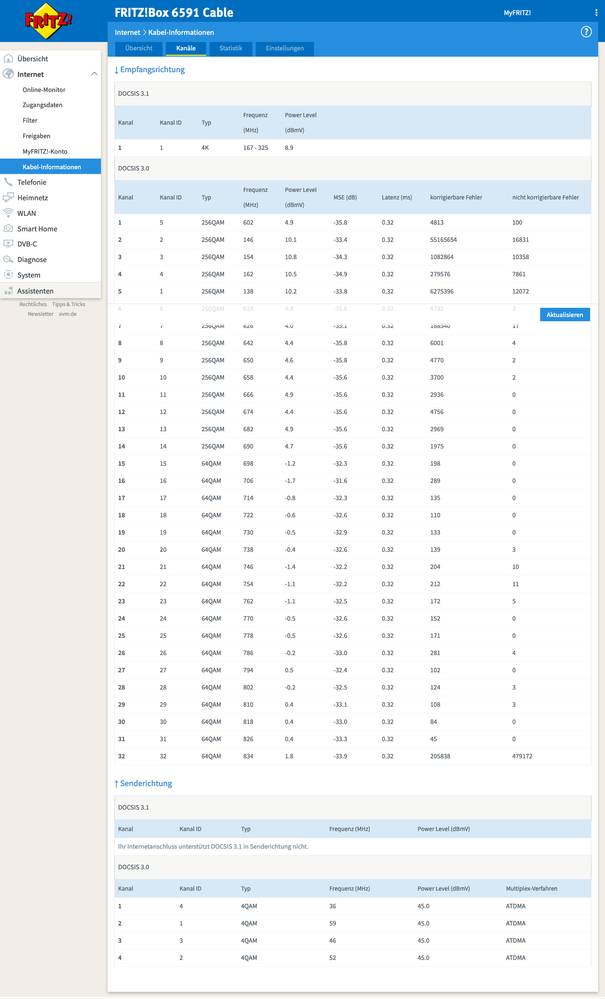605x999 pixels.
Task: Click the Latenz (ms) column header
Action: tap(397, 198)
